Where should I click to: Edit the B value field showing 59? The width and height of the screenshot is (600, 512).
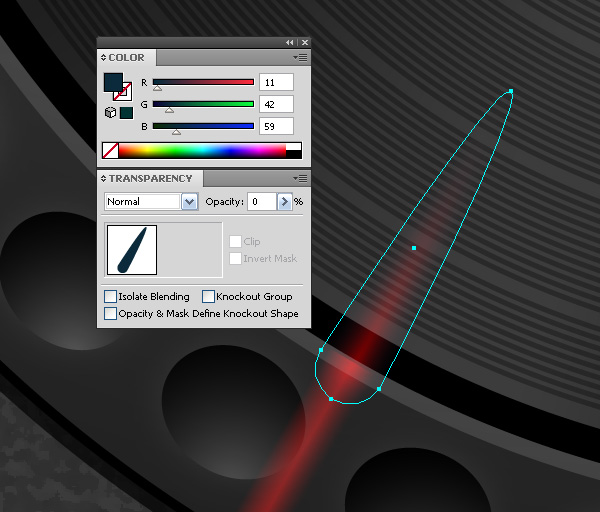pos(276,126)
